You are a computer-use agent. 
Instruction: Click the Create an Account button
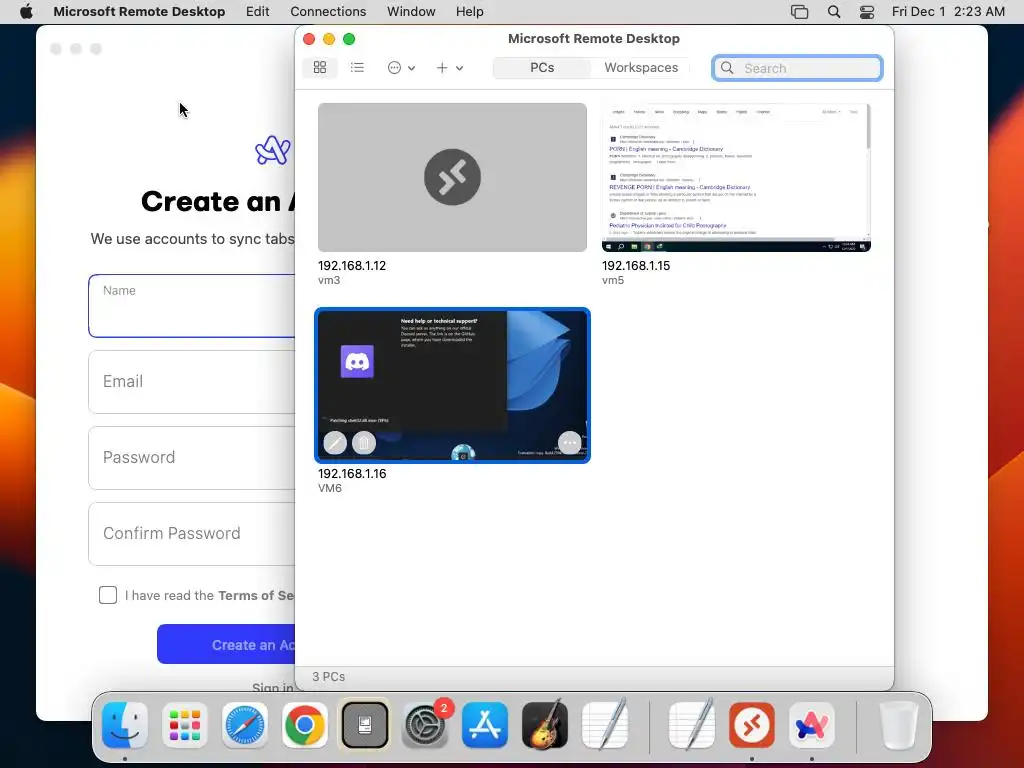click(x=226, y=645)
